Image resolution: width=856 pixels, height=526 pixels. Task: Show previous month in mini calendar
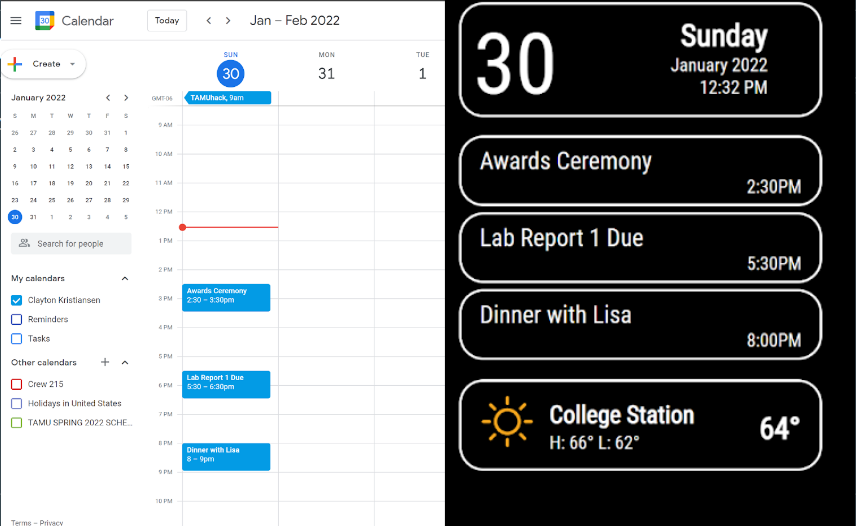coord(108,98)
